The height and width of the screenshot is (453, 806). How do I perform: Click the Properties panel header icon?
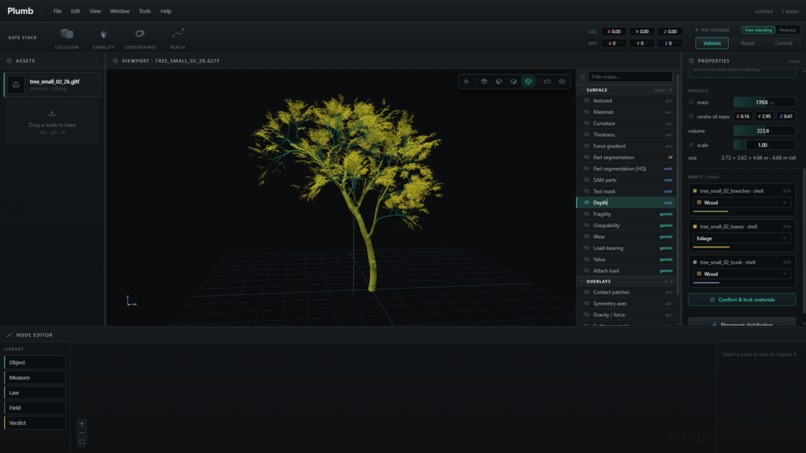pyautogui.click(x=691, y=61)
